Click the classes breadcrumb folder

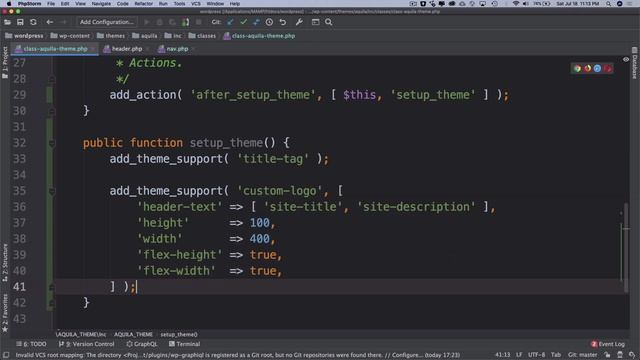[x=202, y=36]
